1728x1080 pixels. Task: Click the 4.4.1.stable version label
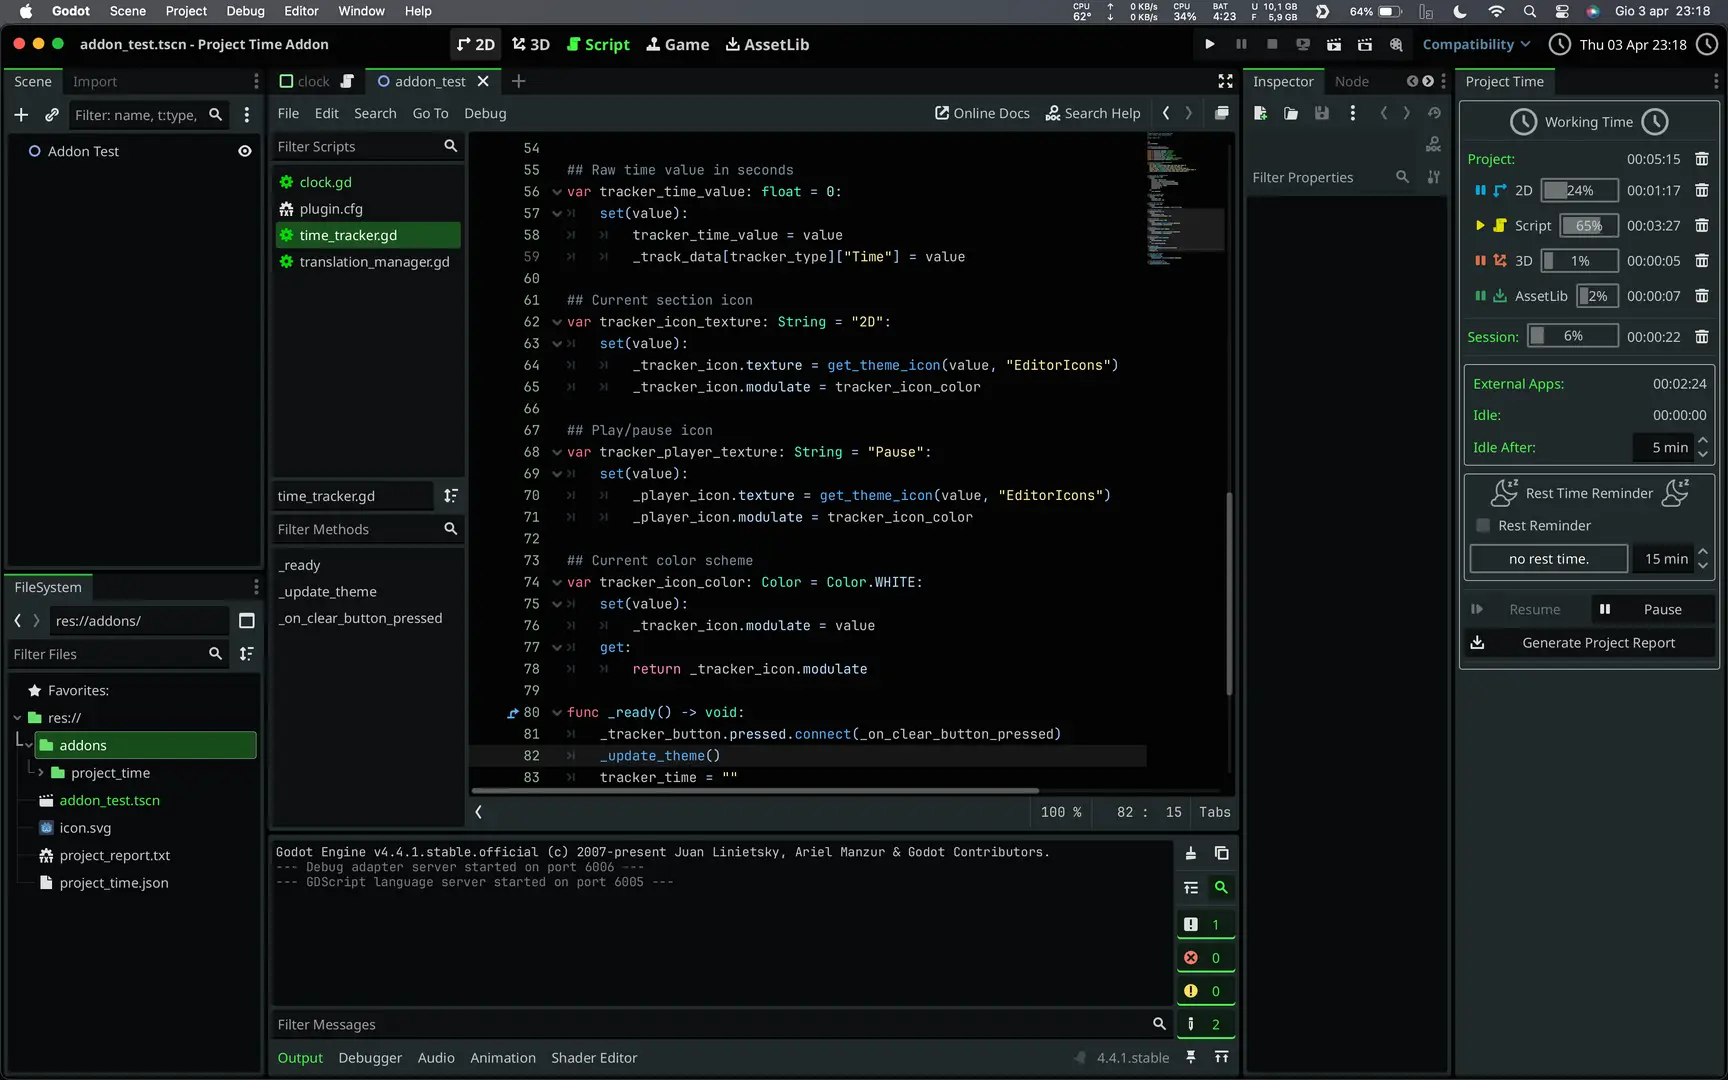1132,1057
